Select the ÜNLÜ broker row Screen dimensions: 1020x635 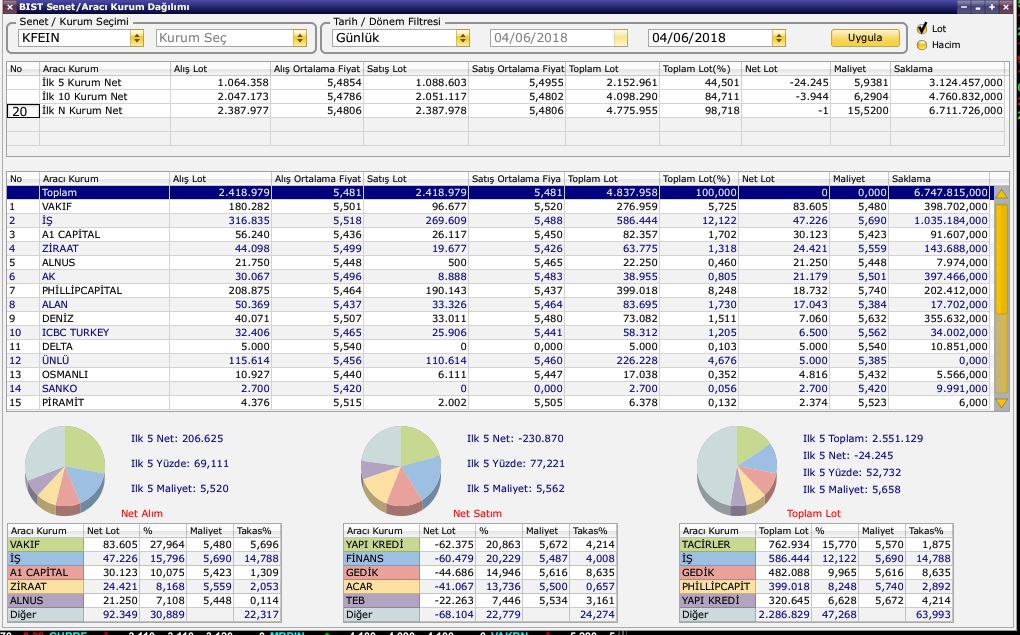[x=498, y=360]
